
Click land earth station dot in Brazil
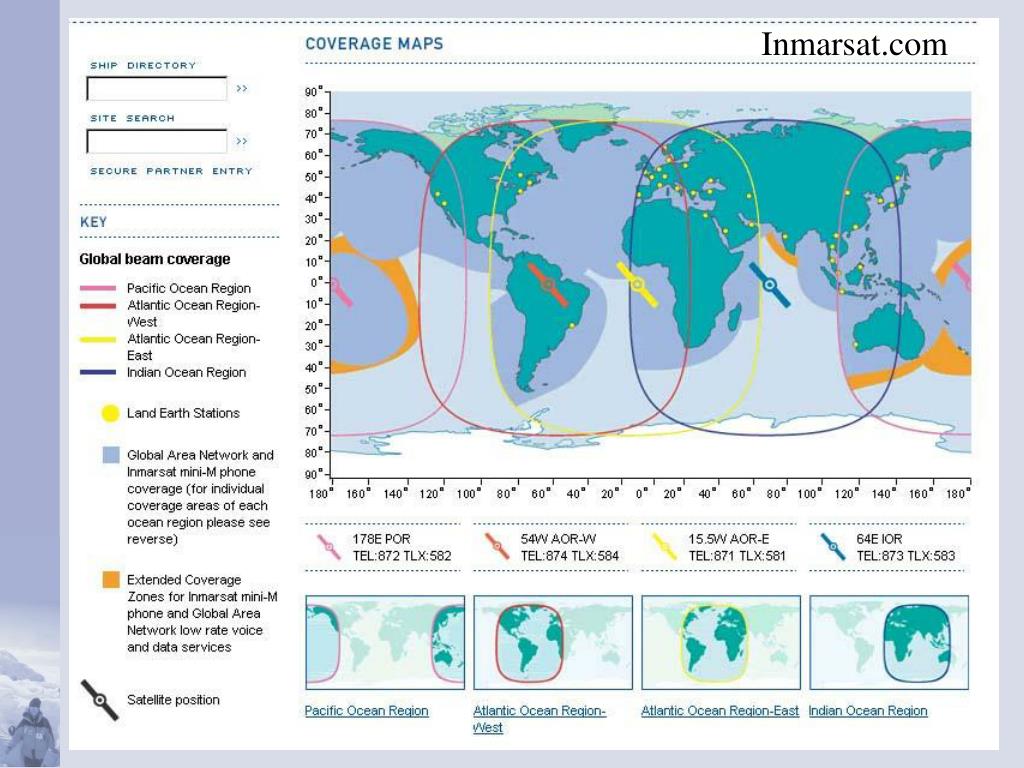point(571,325)
